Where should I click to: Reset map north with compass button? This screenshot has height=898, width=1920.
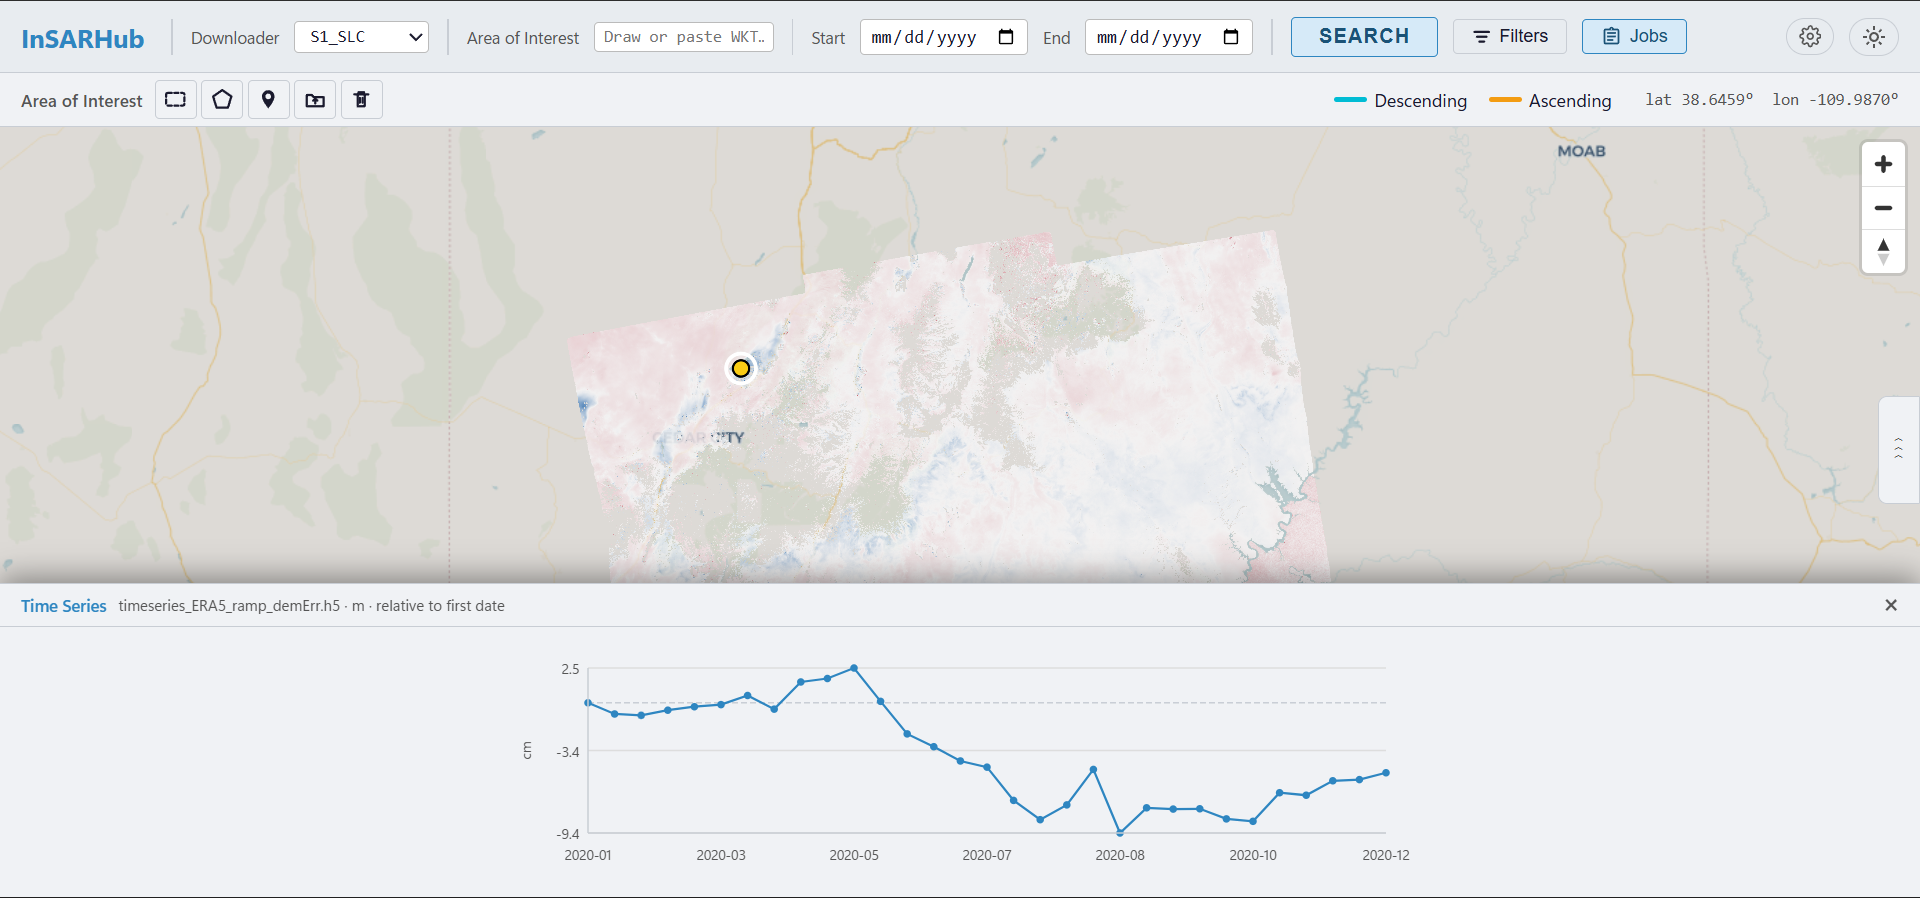(1883, 251)
